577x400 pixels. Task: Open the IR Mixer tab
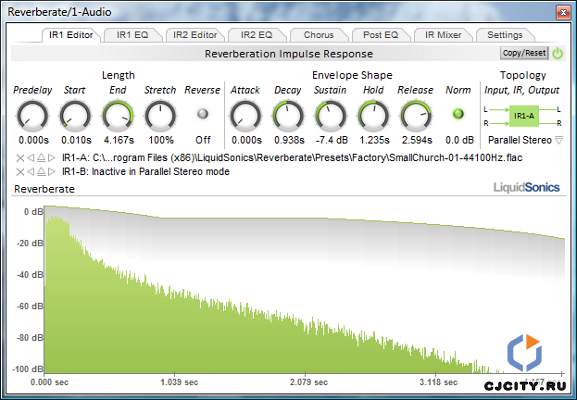click(x=443, y=35)
